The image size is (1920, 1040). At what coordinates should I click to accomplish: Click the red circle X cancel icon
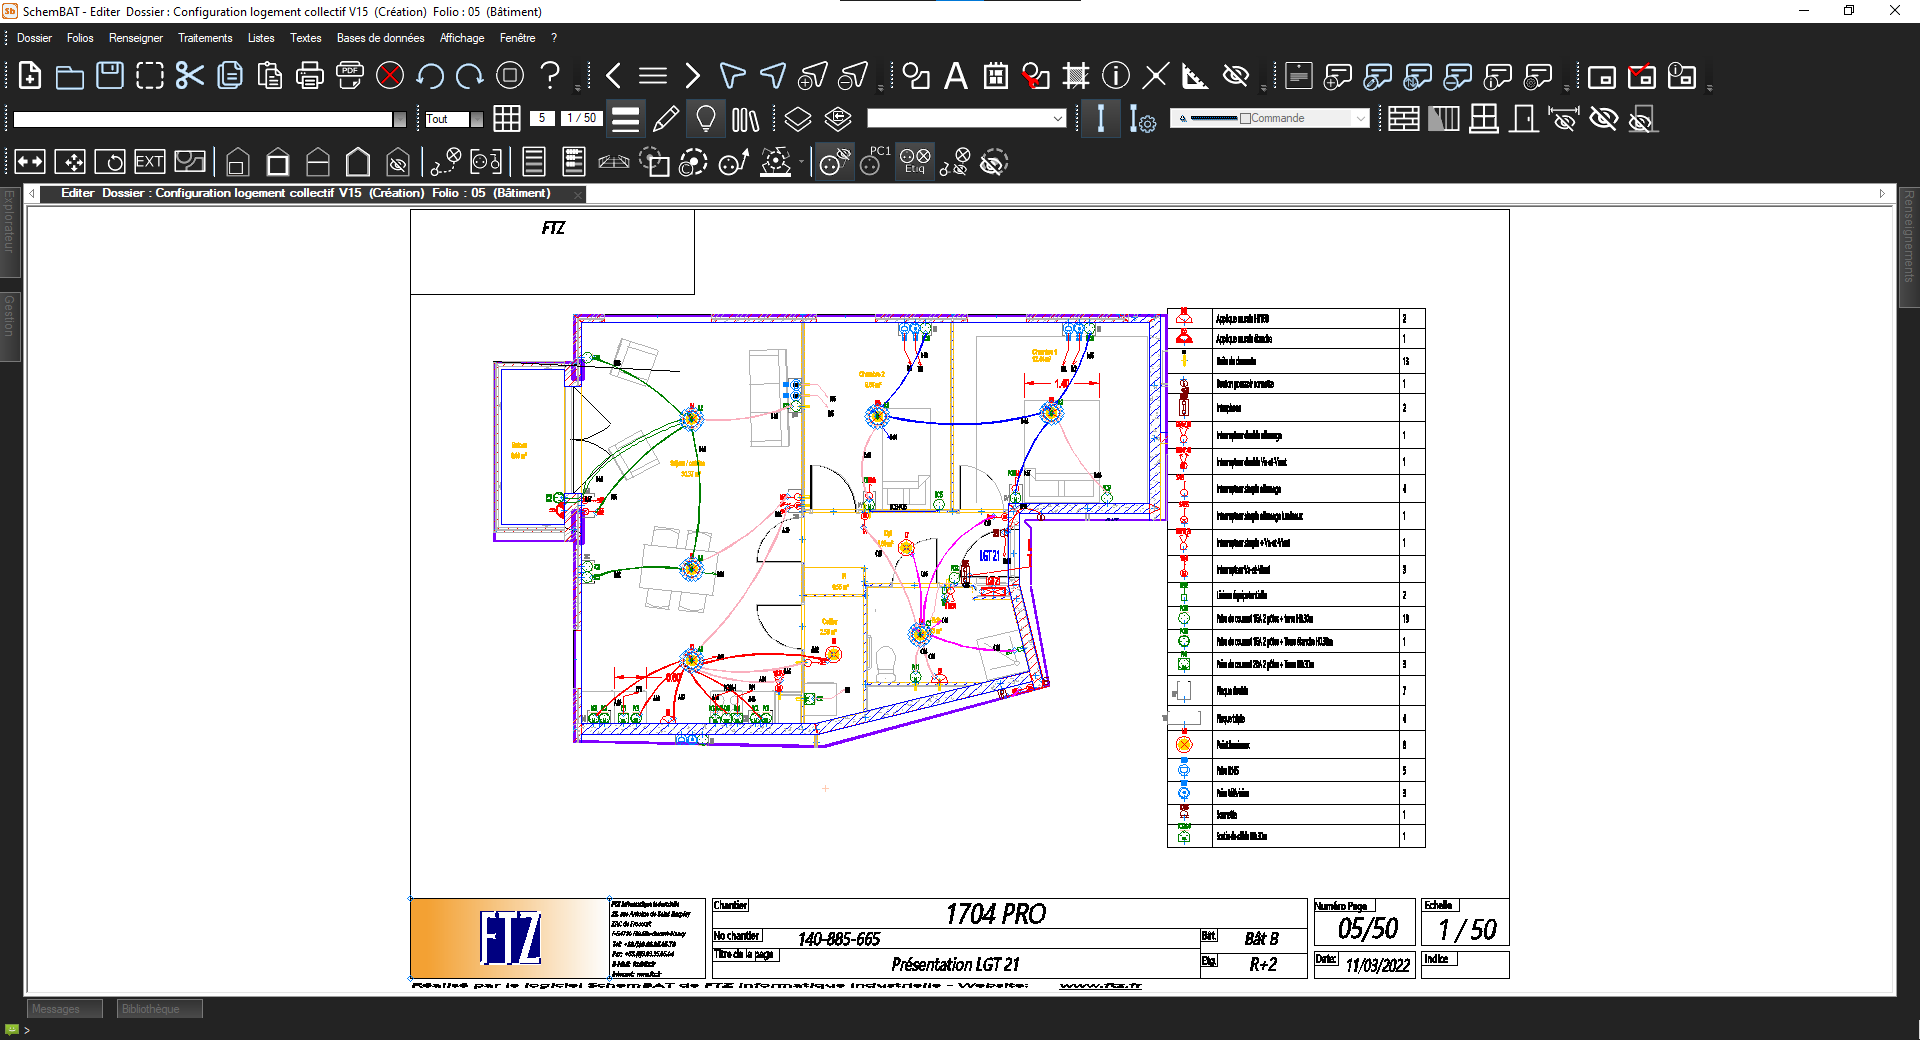pos(390,76)
